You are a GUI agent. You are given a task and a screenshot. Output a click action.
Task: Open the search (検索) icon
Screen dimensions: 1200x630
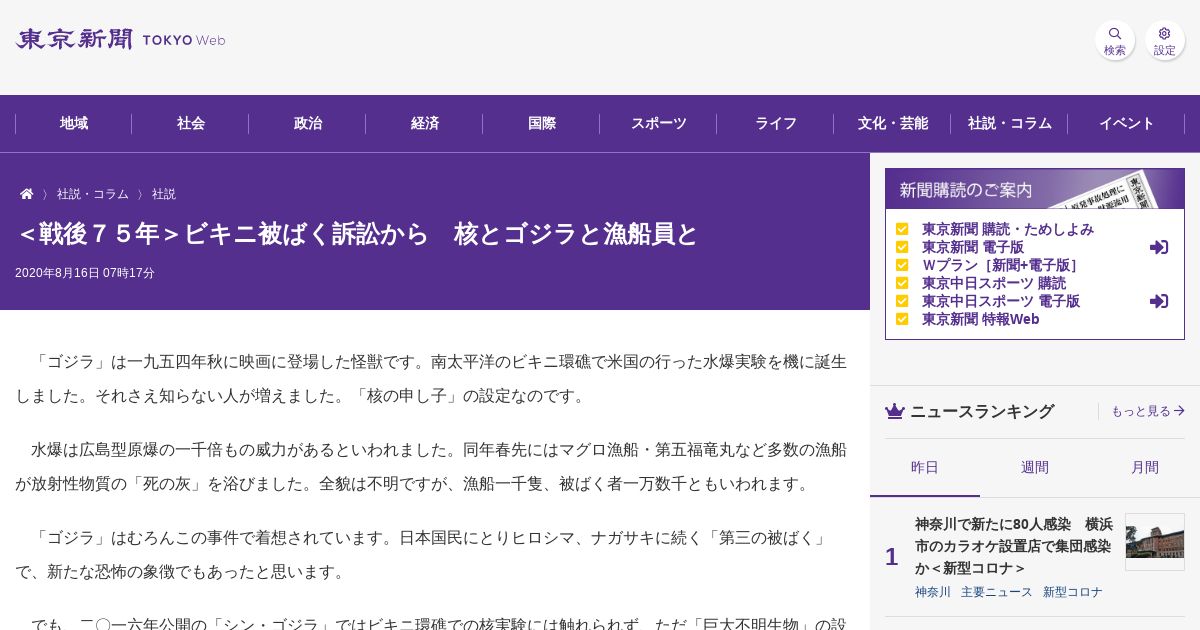pos(1115,40)
